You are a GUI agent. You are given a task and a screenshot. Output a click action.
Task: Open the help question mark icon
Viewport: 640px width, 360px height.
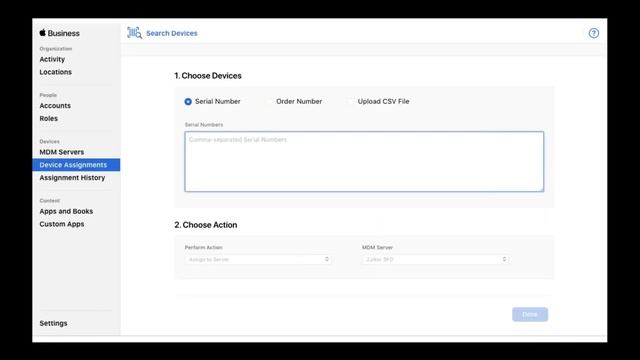point(593,33)
